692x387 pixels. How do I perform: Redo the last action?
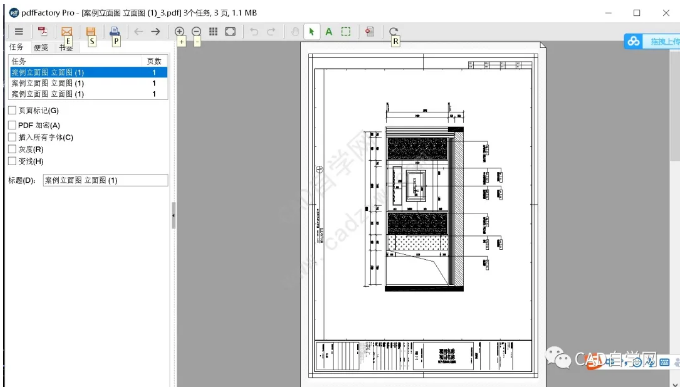tap(271, 32)
